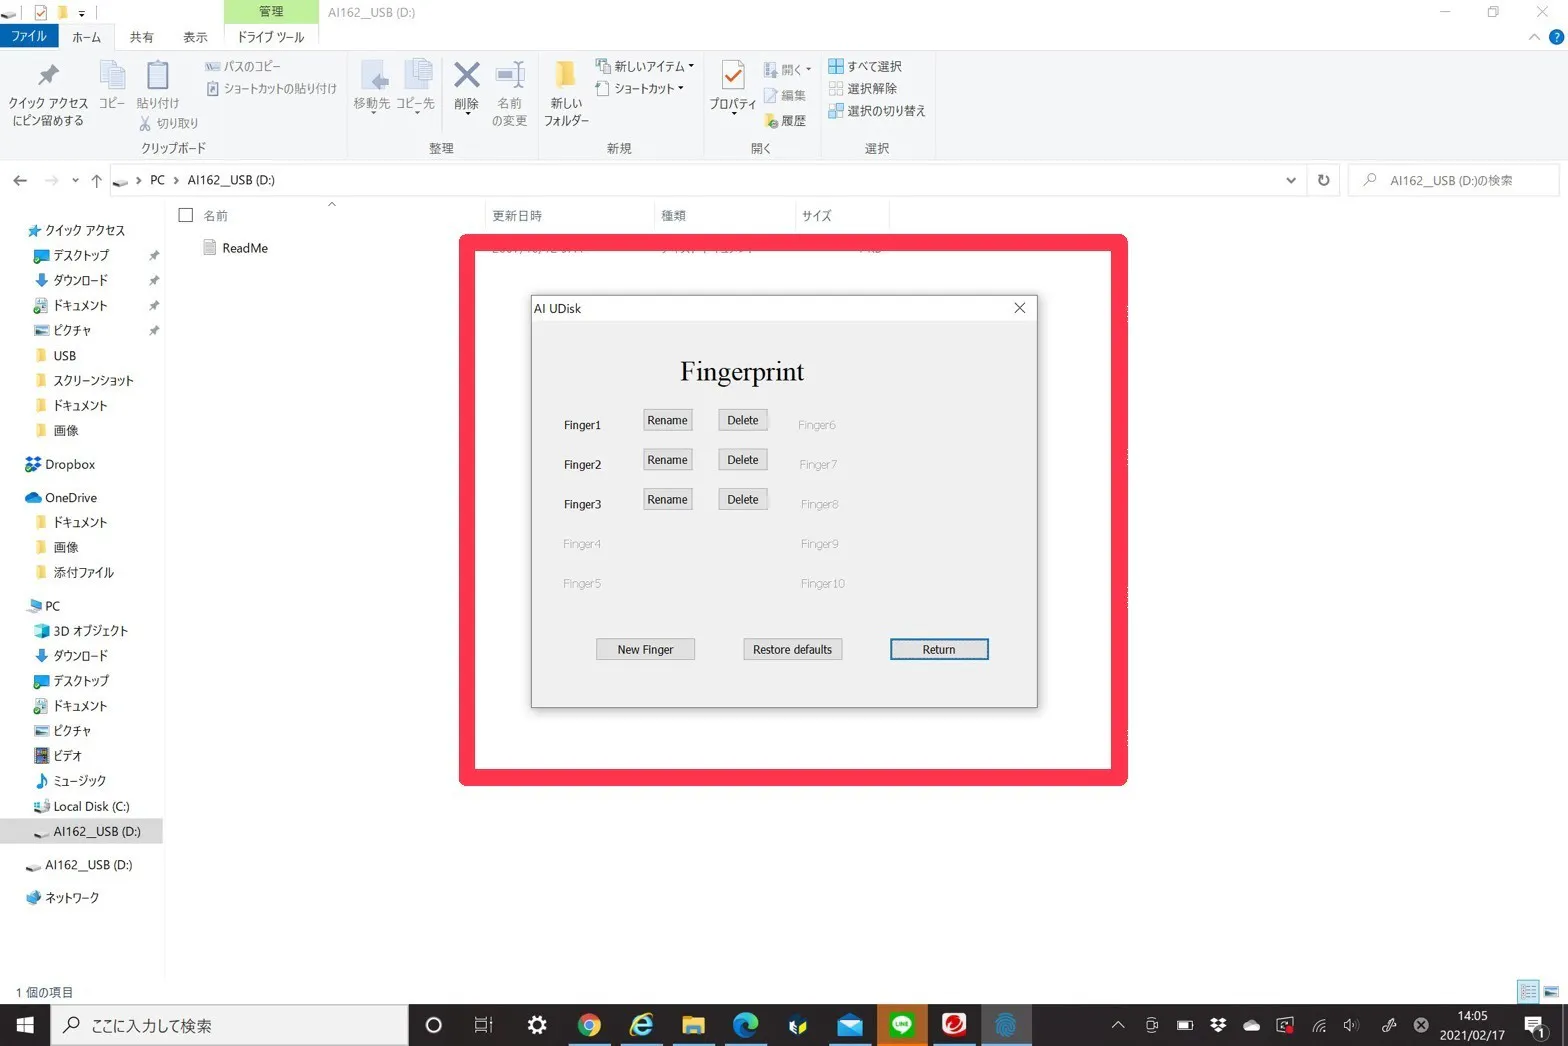This screenshot has width=1568, height=1046.
Task: Switch to details view toggle
Action: [x=1528, y=992]
